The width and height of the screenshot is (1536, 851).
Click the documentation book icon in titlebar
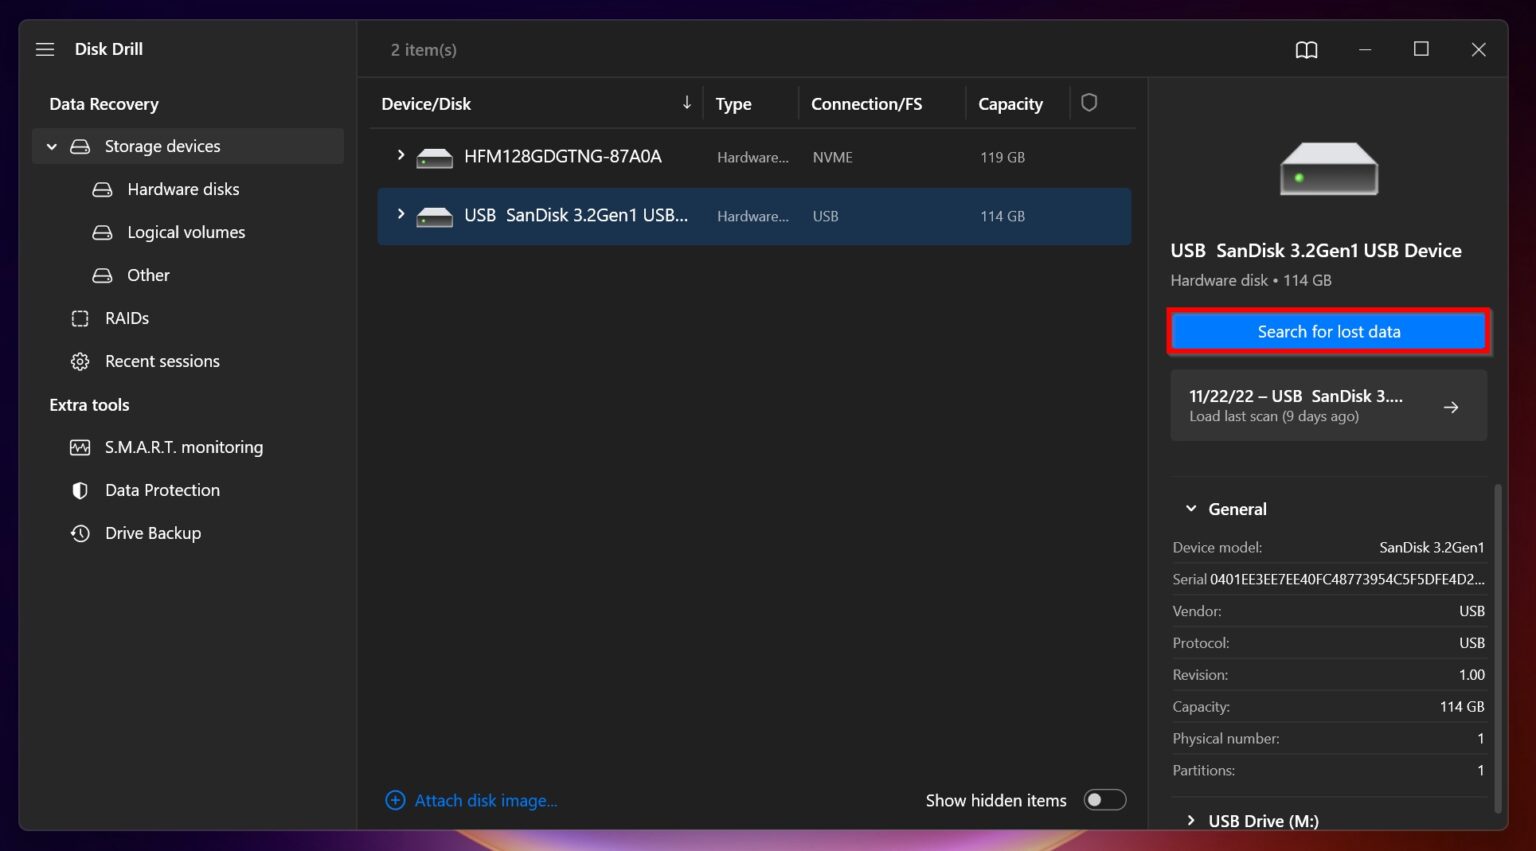1306,49
